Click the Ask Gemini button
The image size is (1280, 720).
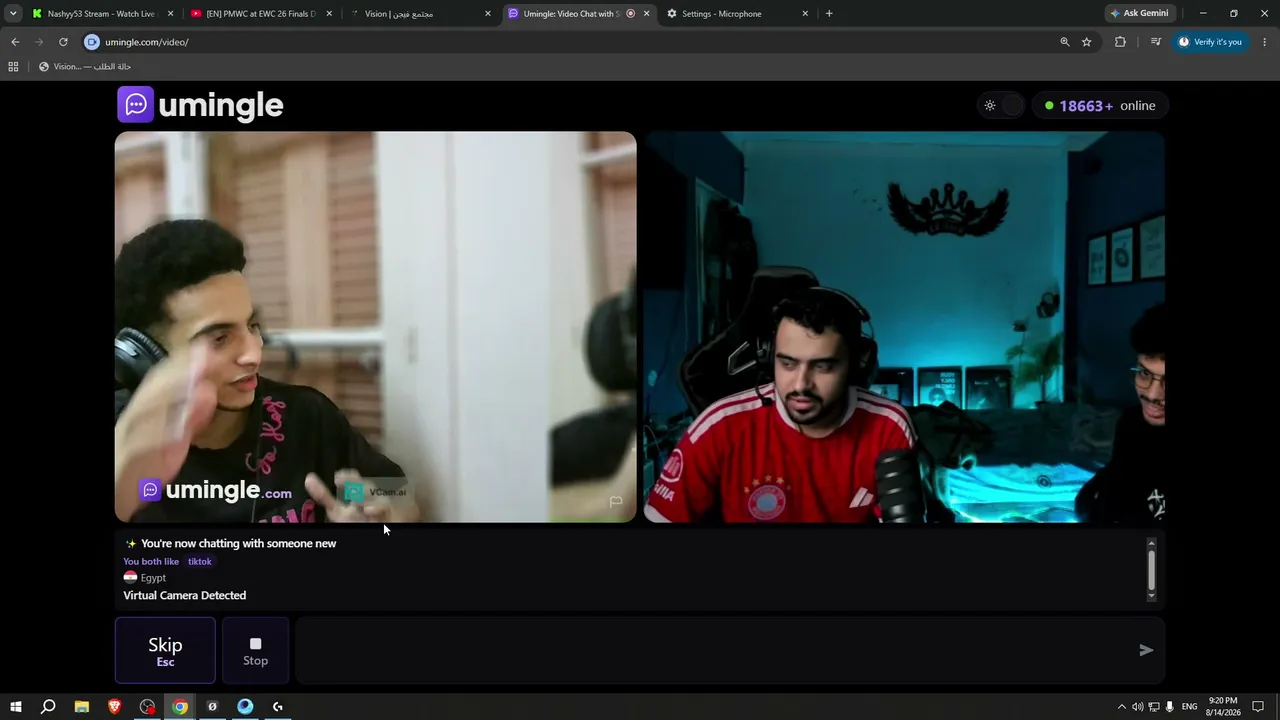(x=1139, y=14)
